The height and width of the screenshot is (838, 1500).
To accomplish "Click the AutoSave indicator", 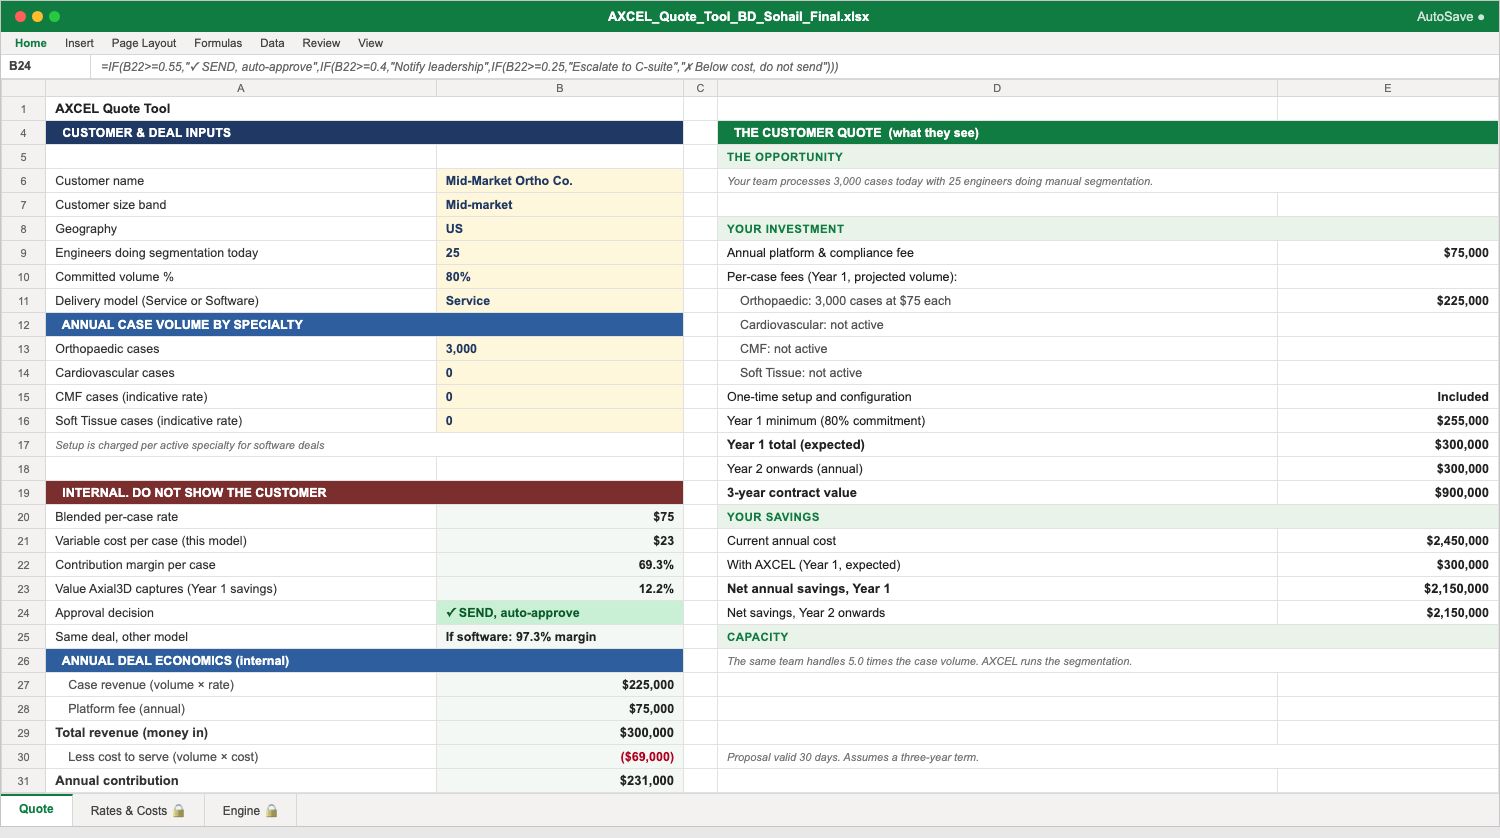I will click(1450, 16).
